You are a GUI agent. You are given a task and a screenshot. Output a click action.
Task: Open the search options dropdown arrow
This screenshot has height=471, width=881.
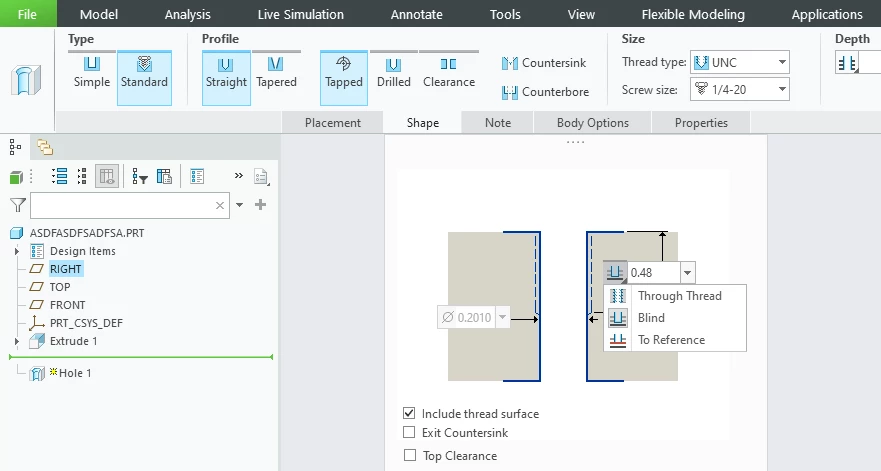tap(239, 205)
